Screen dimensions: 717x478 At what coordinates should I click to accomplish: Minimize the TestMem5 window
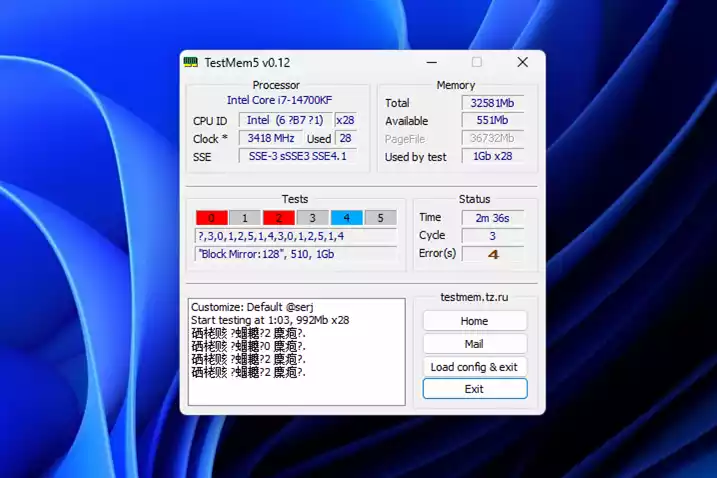[x=432, y=62]
